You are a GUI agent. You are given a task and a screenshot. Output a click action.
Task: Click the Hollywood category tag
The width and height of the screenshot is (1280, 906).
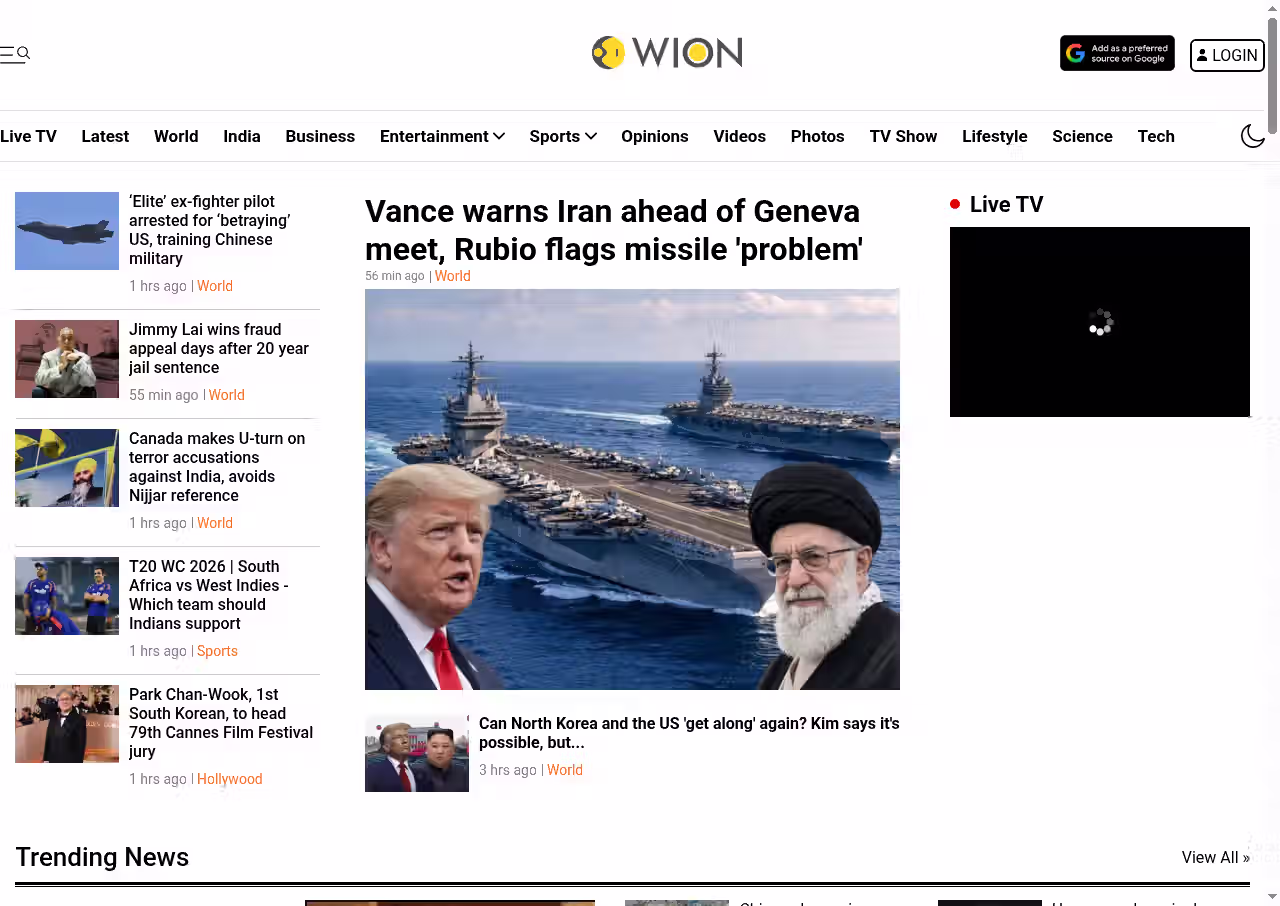pyautogui.click(x=230, y=779)
